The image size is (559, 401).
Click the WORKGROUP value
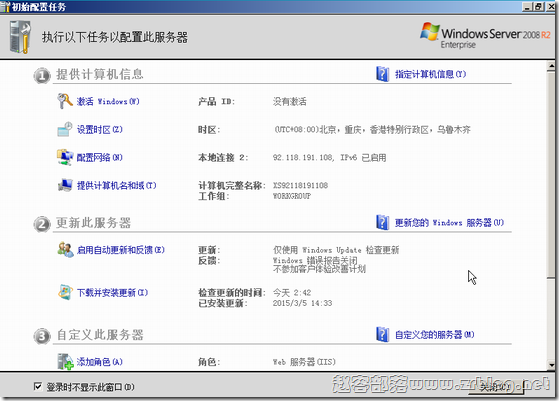292,196
